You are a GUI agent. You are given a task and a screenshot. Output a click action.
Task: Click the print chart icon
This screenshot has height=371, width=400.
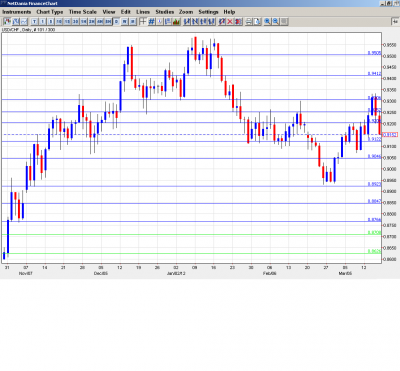(x=249, y=22)
